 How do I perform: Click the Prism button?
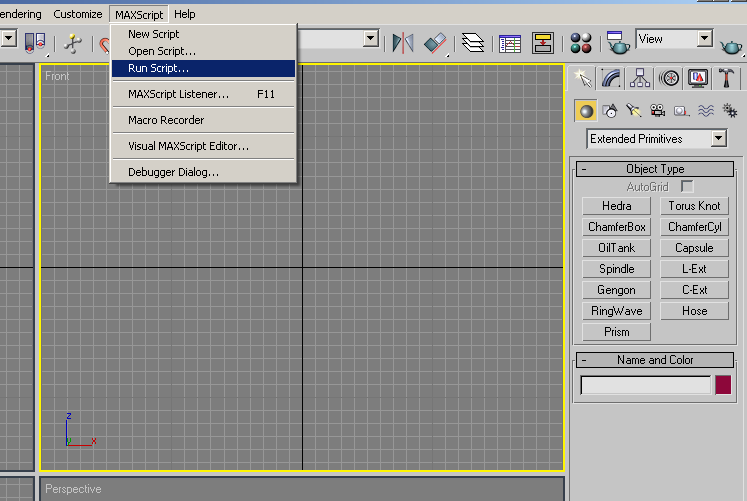(x=616, y=332)
